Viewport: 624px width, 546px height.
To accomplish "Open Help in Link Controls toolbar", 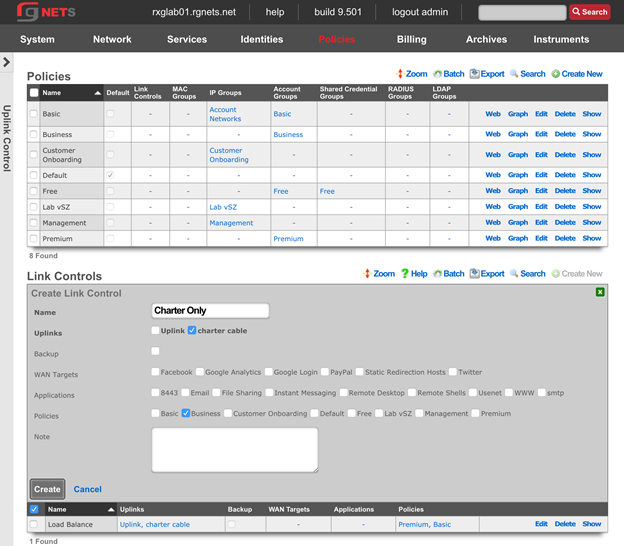I will point(414,274).
